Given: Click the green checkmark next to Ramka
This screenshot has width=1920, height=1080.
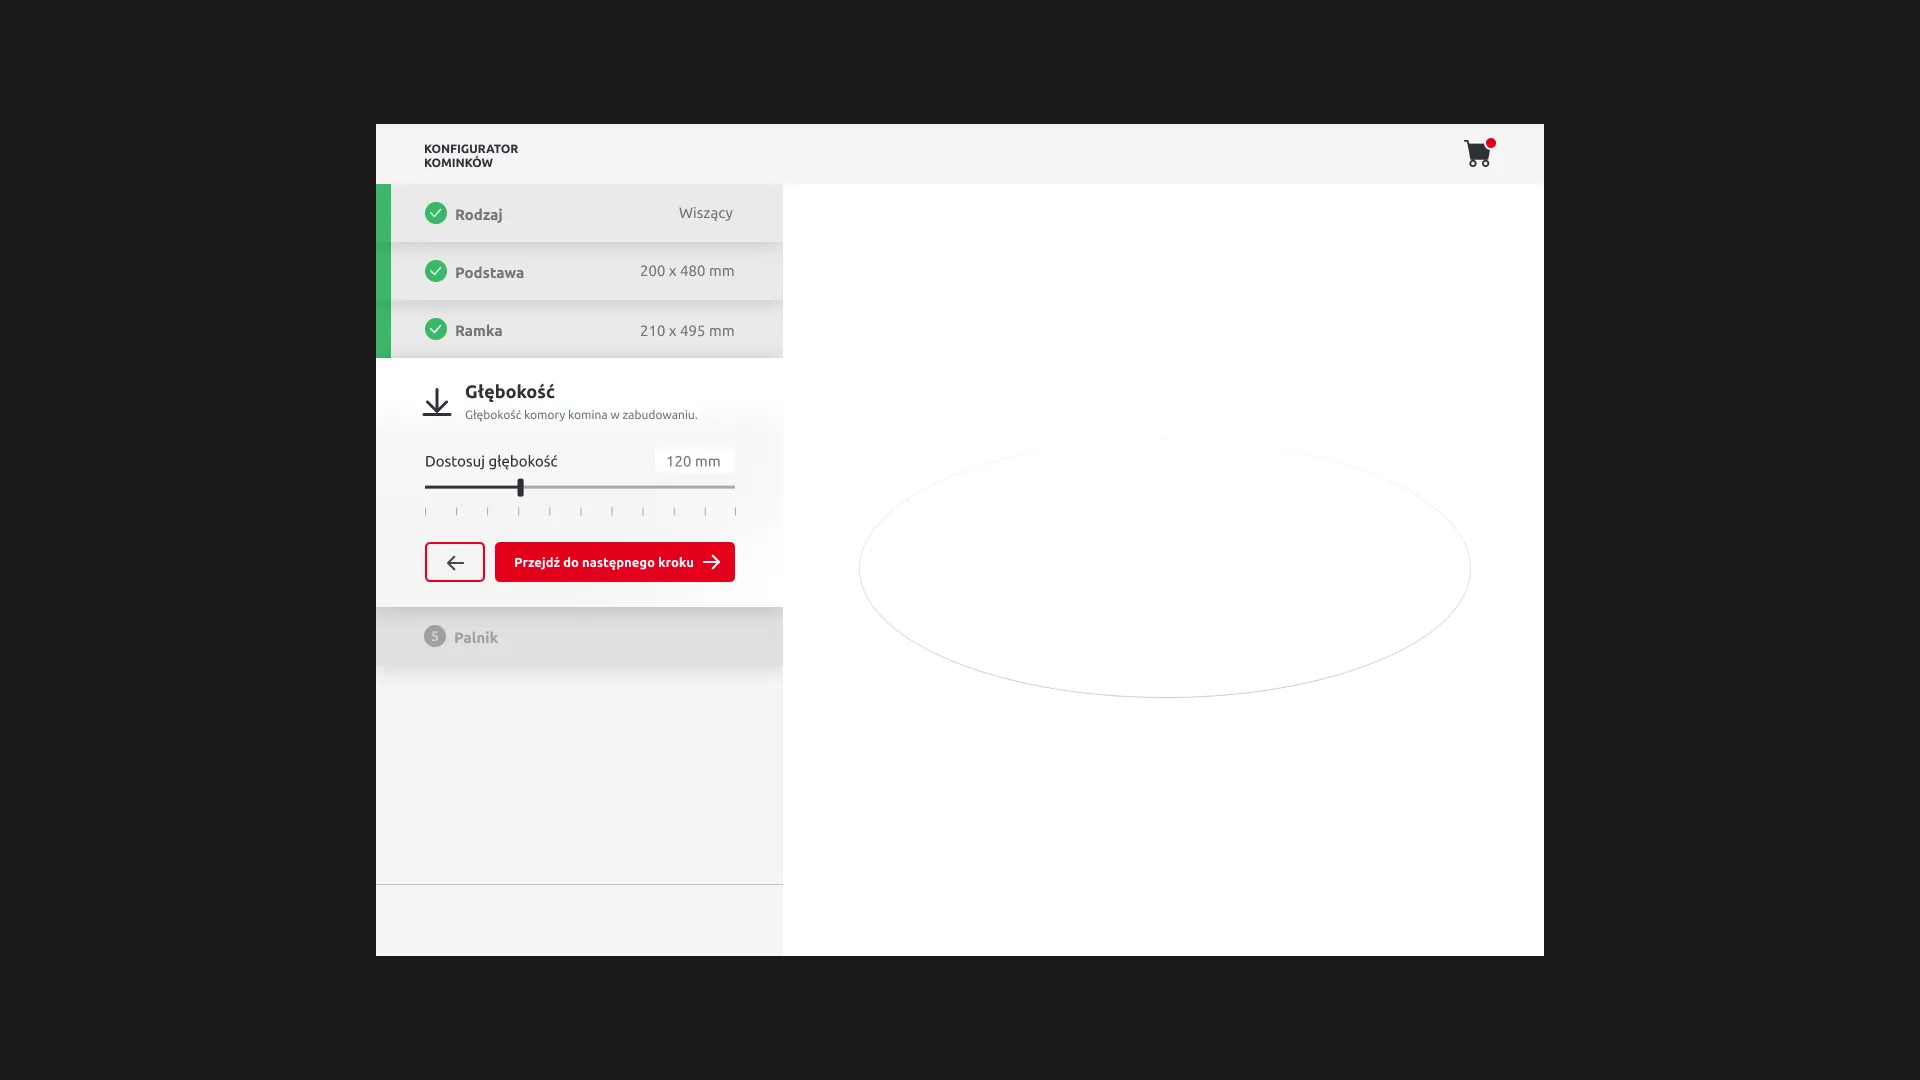Looking at the screenshot, I should pyautogui.click(x=436, y=329).
